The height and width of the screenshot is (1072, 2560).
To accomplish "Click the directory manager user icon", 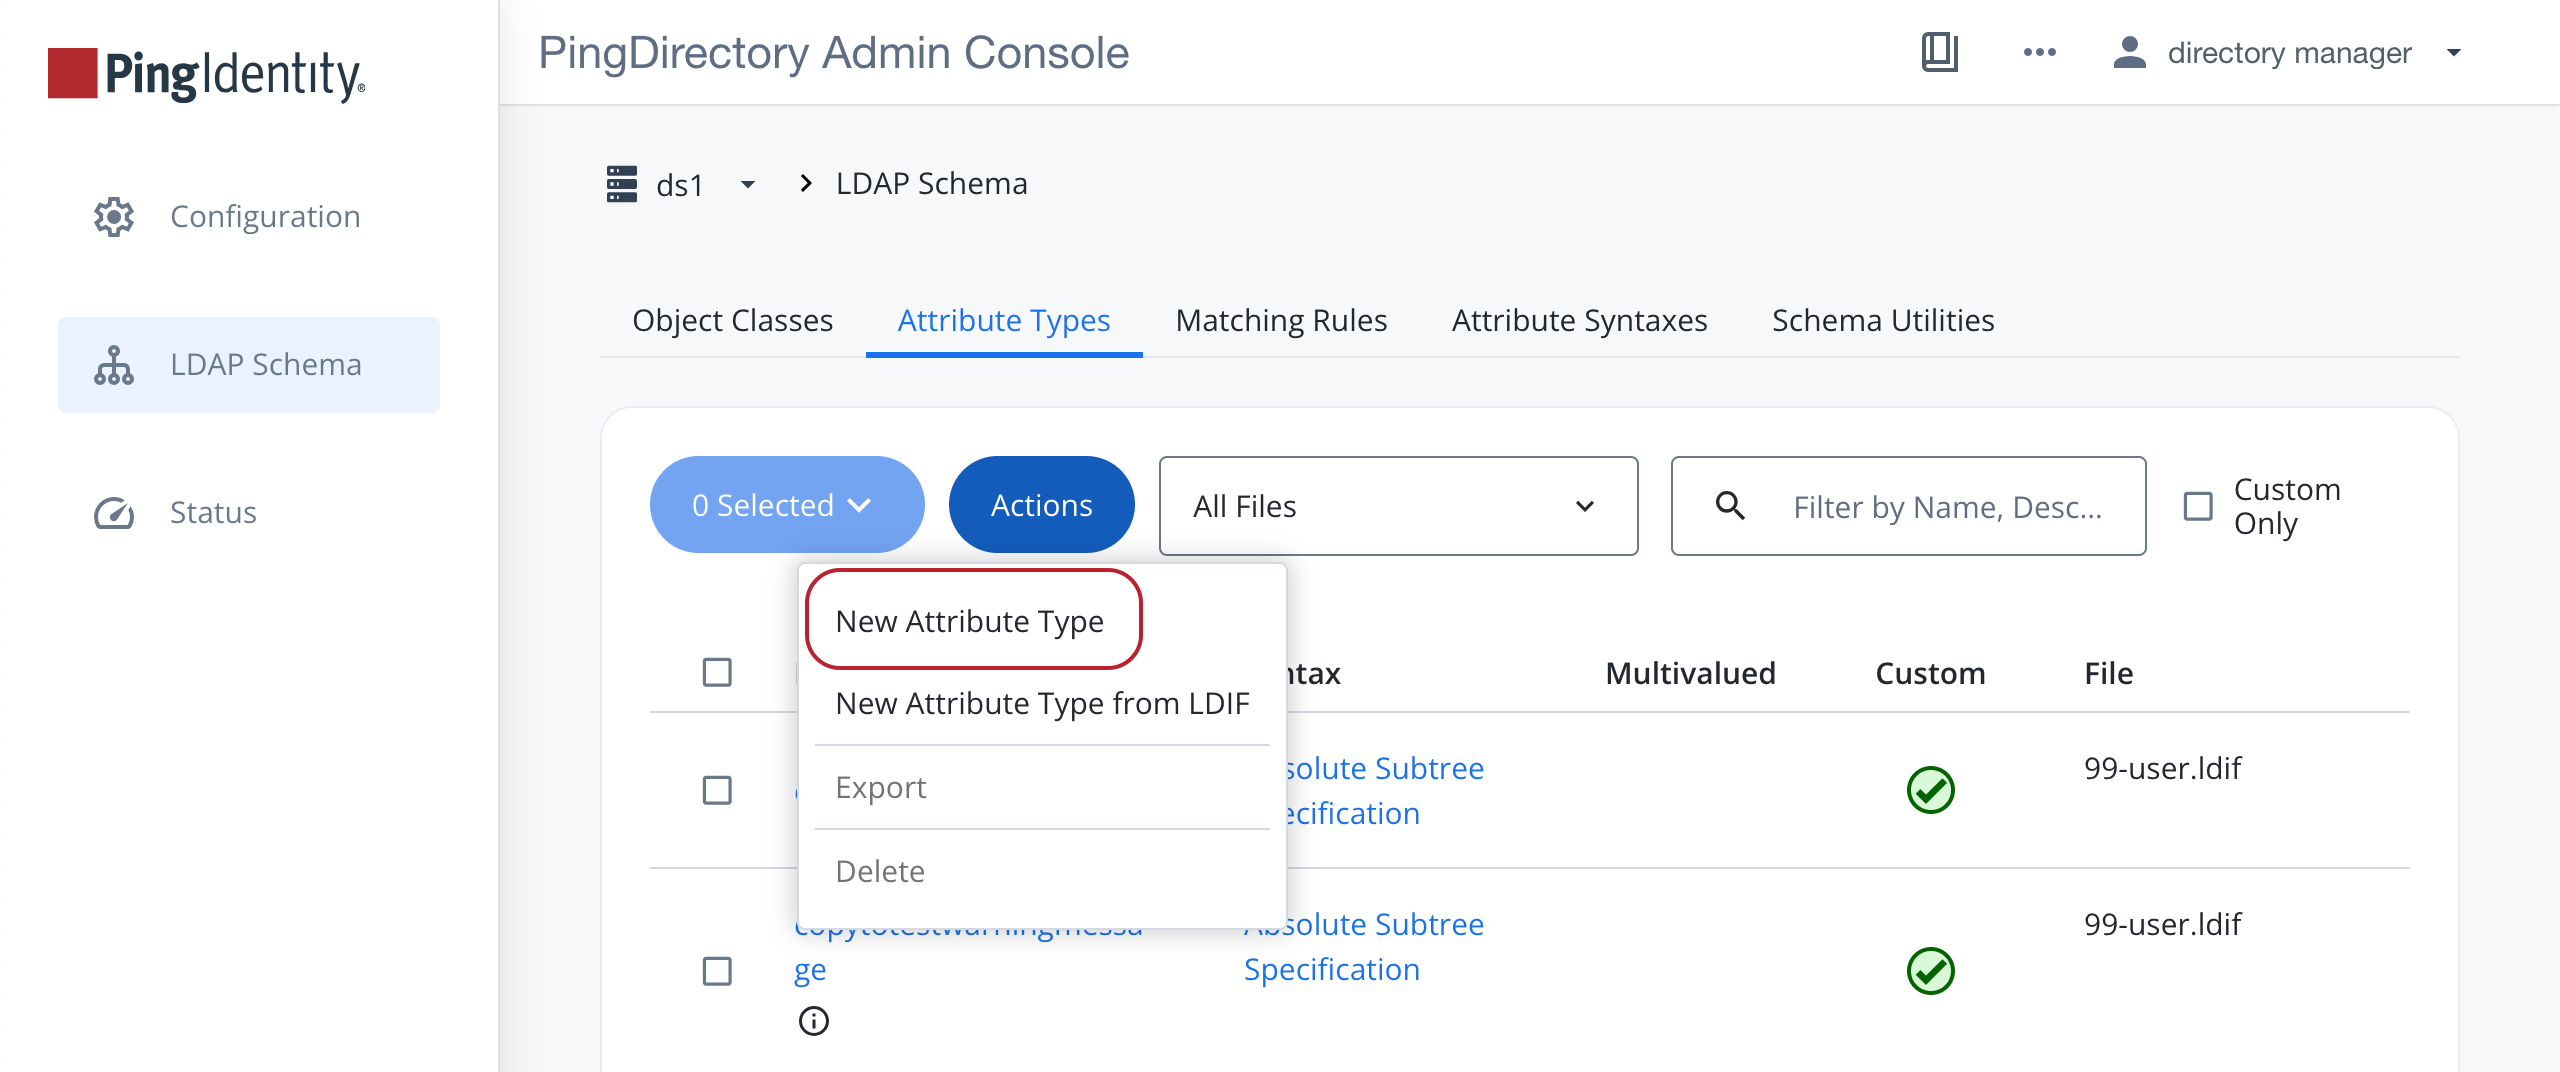I will (x=2128, y=52).
